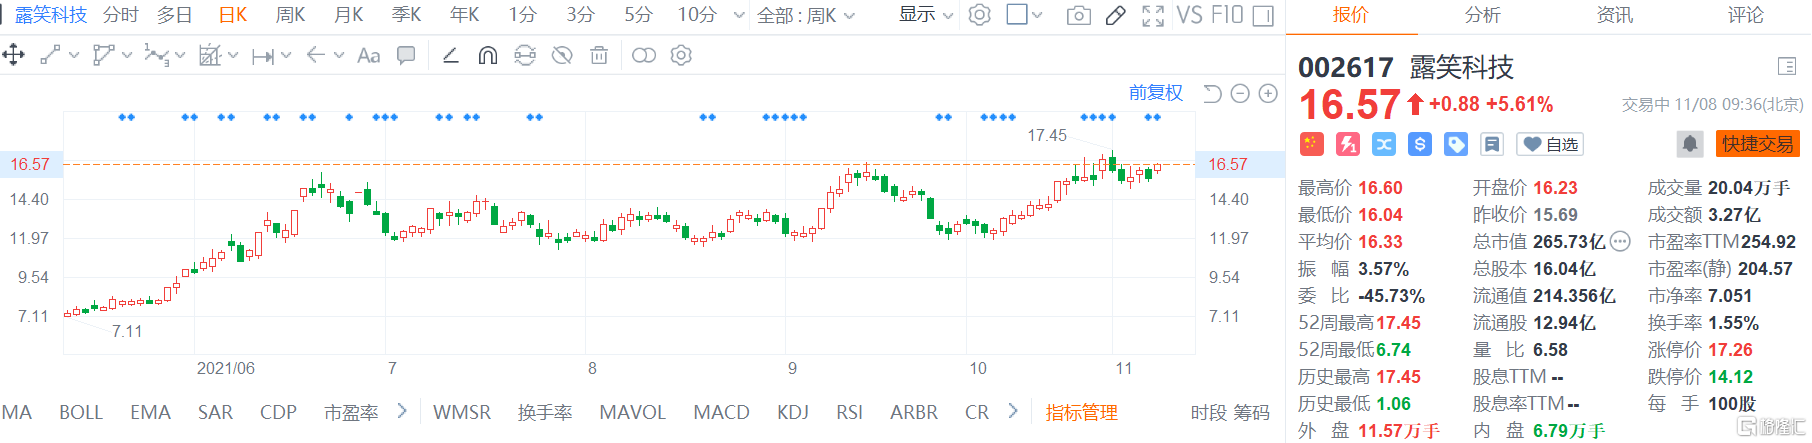The image size is (1812, 443).
Task: Click the pink lightning level icon
Action: tap(1348, 144)
